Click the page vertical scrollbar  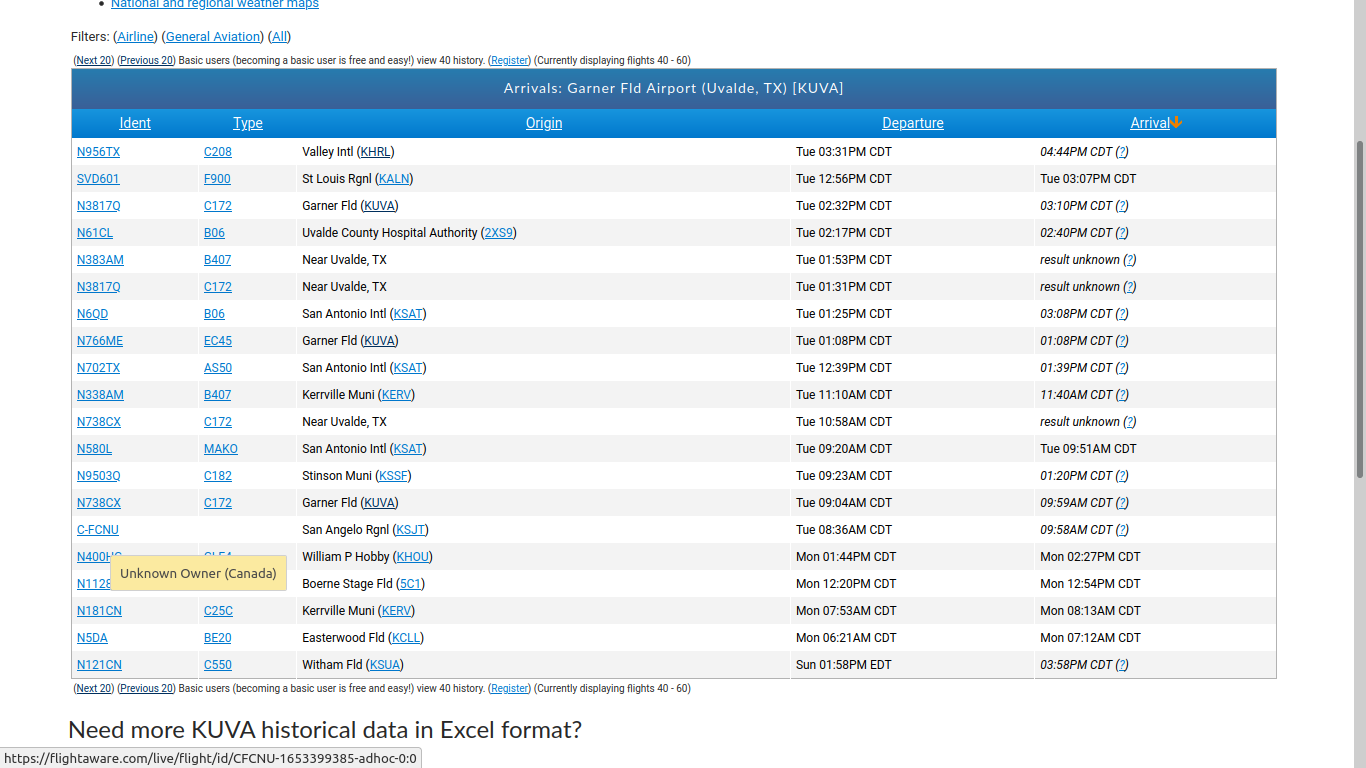coord(1359,310)
